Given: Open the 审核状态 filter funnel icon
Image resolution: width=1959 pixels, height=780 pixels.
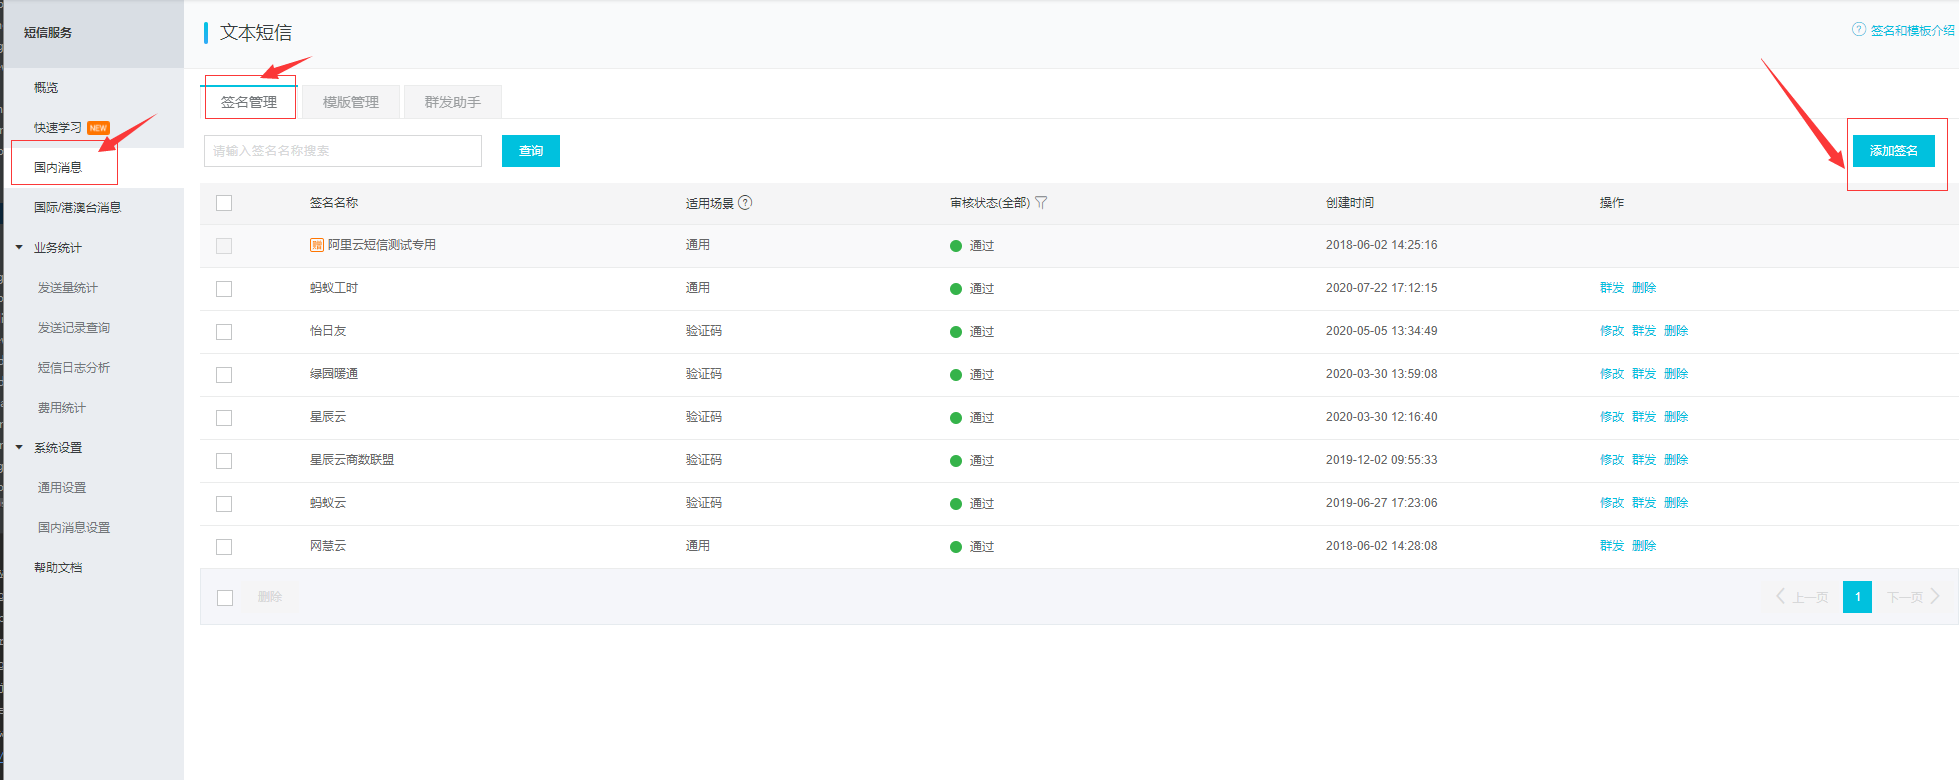Looking at the screenshot, I should point(1041,202).
